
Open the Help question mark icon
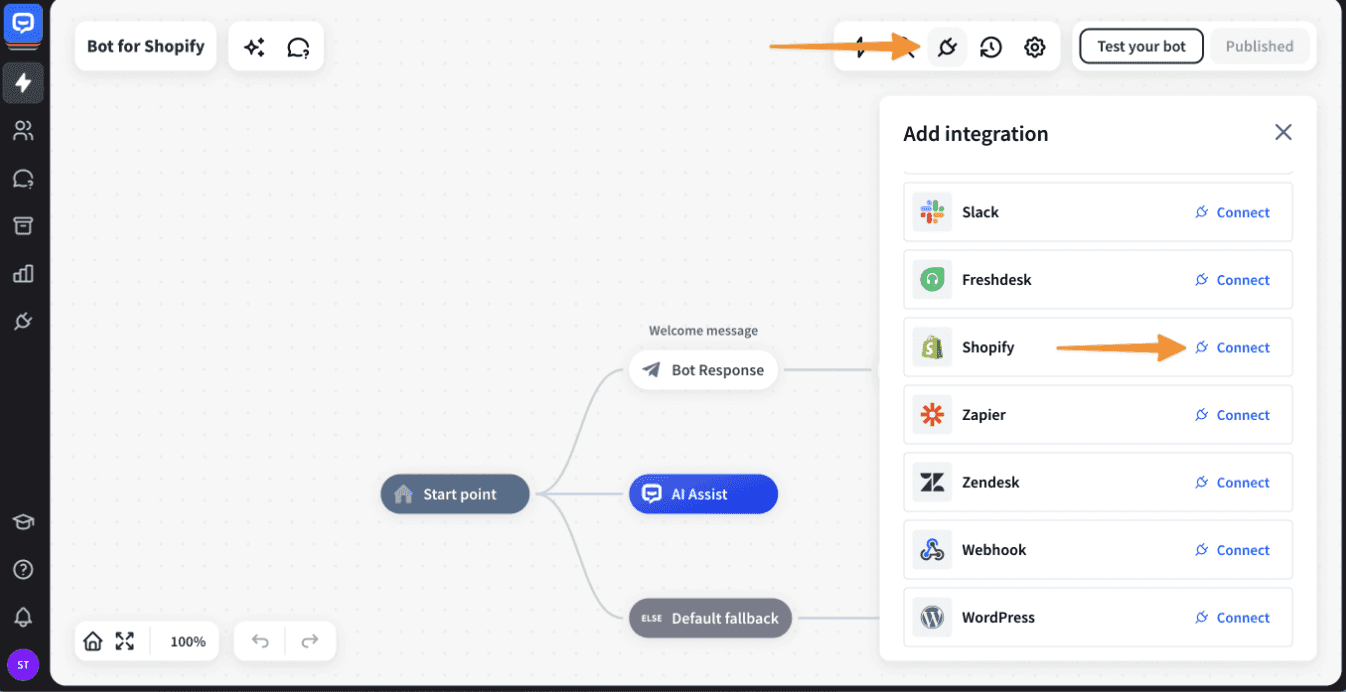(23, 570)
